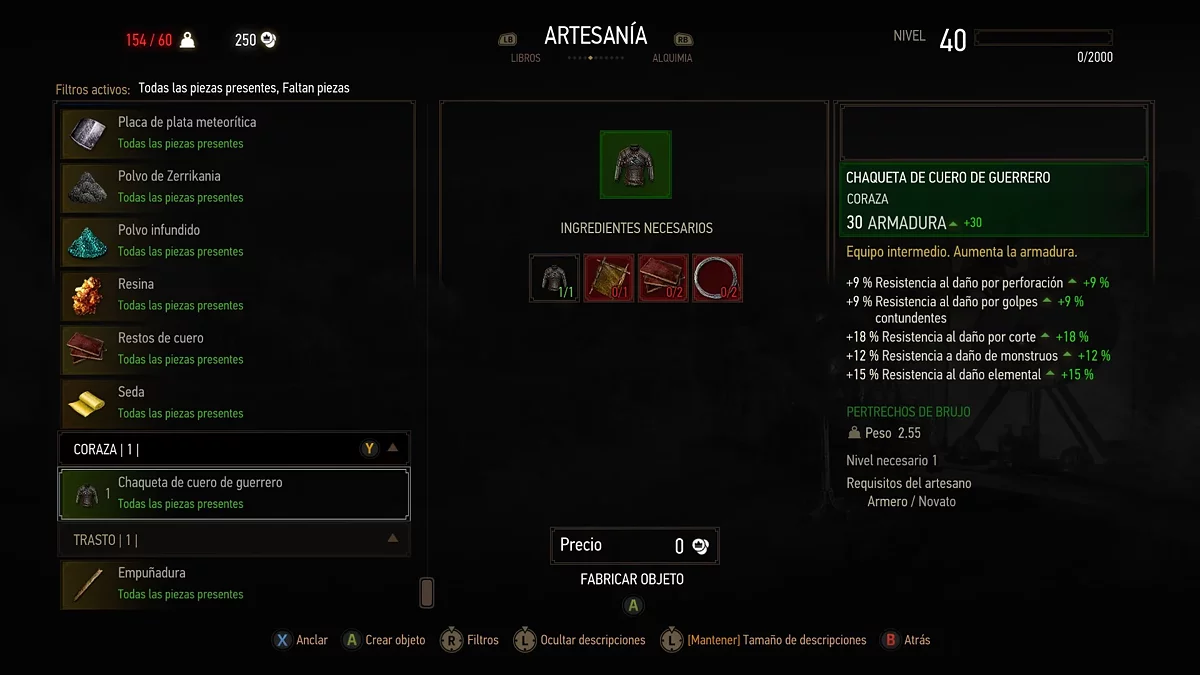
Task: Select Chaqueta de cuero de guerrero recipe
Action: point(234,493)
